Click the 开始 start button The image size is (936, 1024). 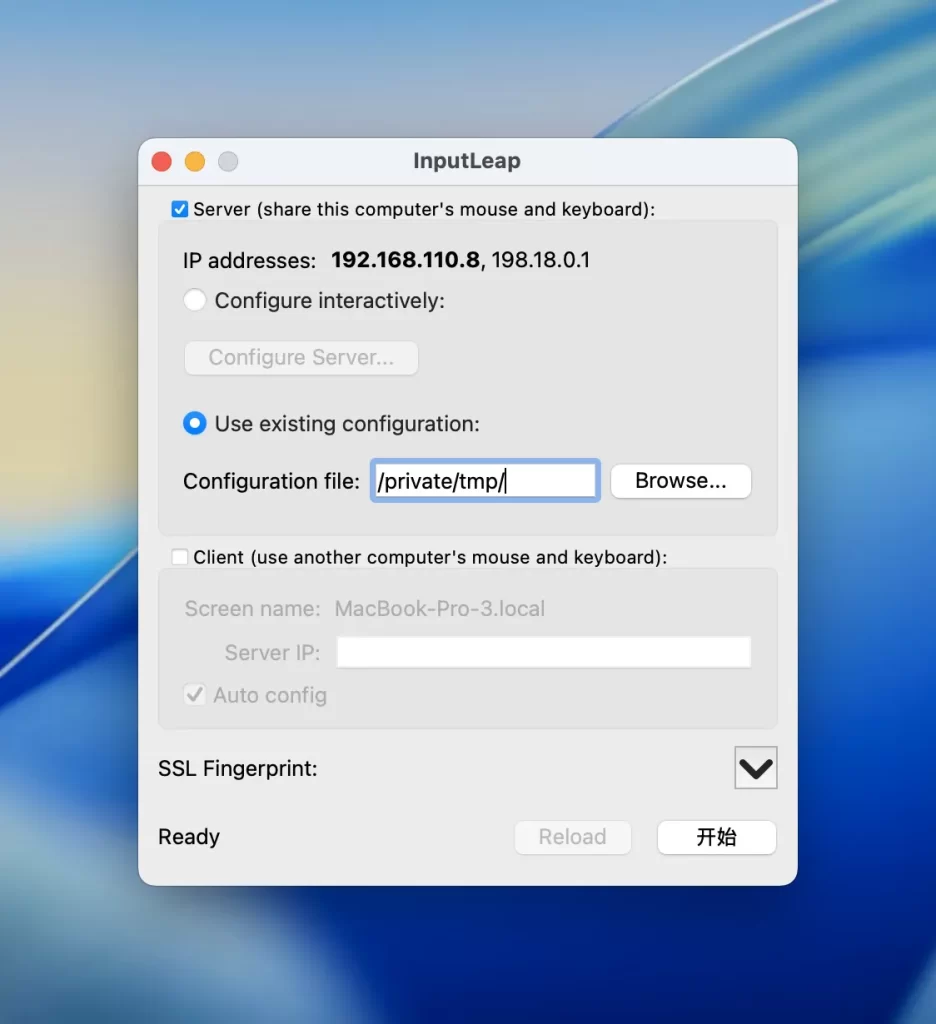pyautogui.click(x=716, y=837)
